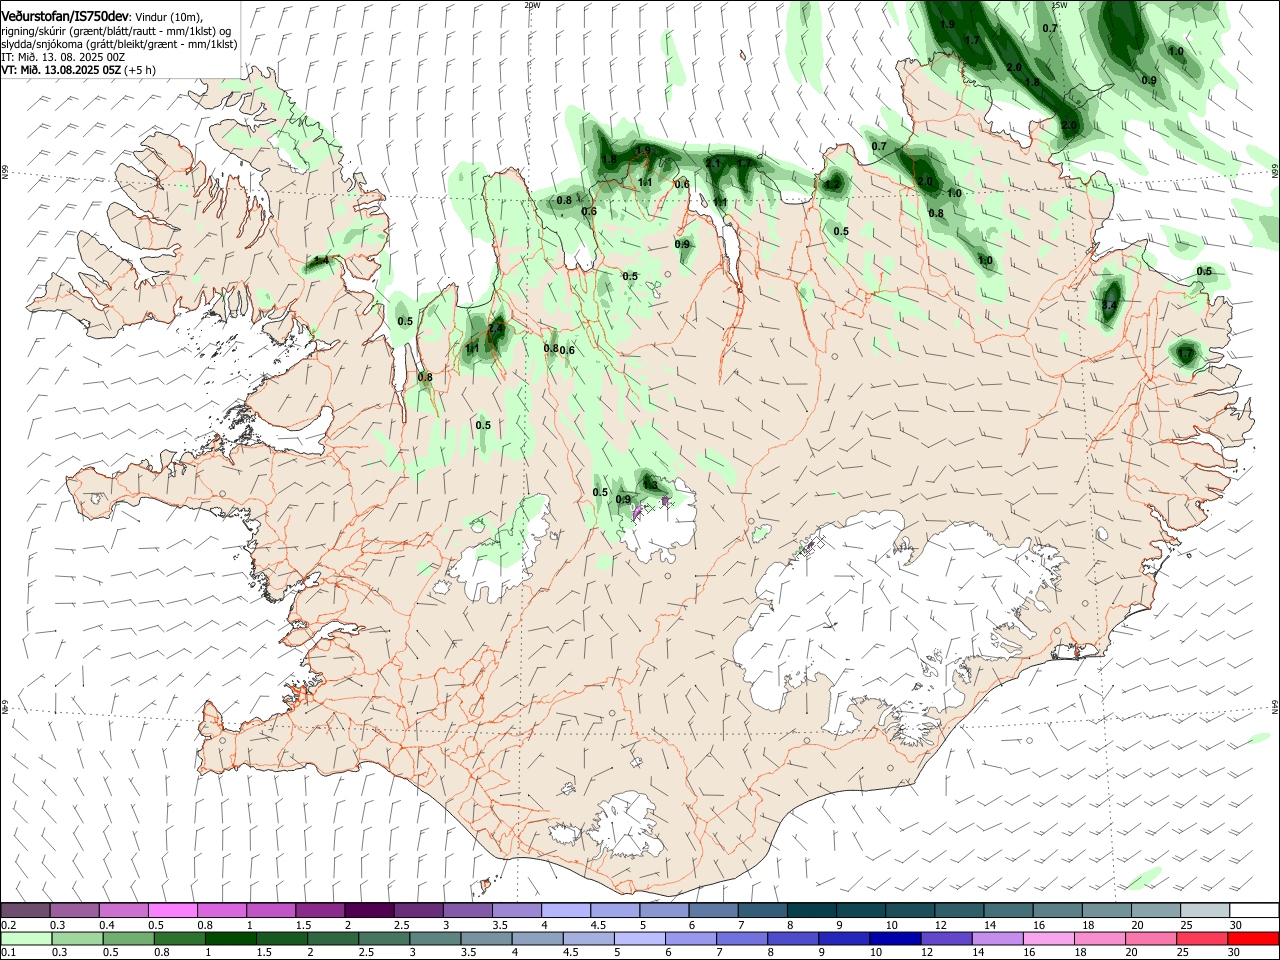
Task: Pick the magenta swatch between 1 and 1.5
Action: pos(270,910)
